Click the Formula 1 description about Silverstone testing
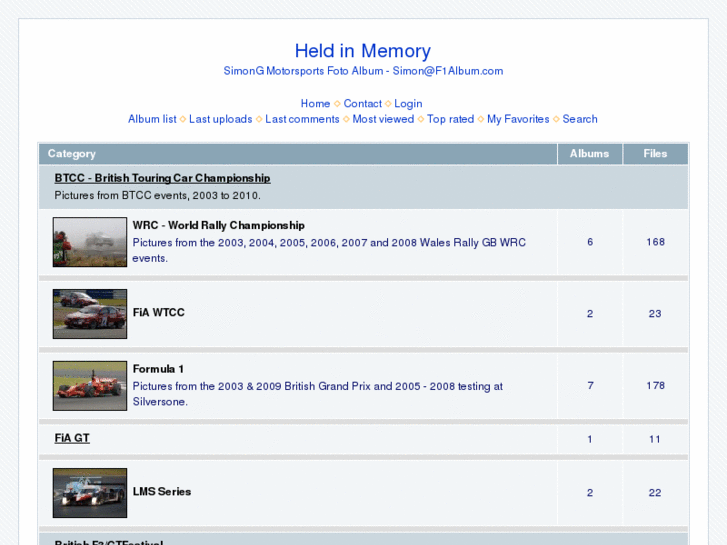The image size is (727, 545). tap(318, 394)
